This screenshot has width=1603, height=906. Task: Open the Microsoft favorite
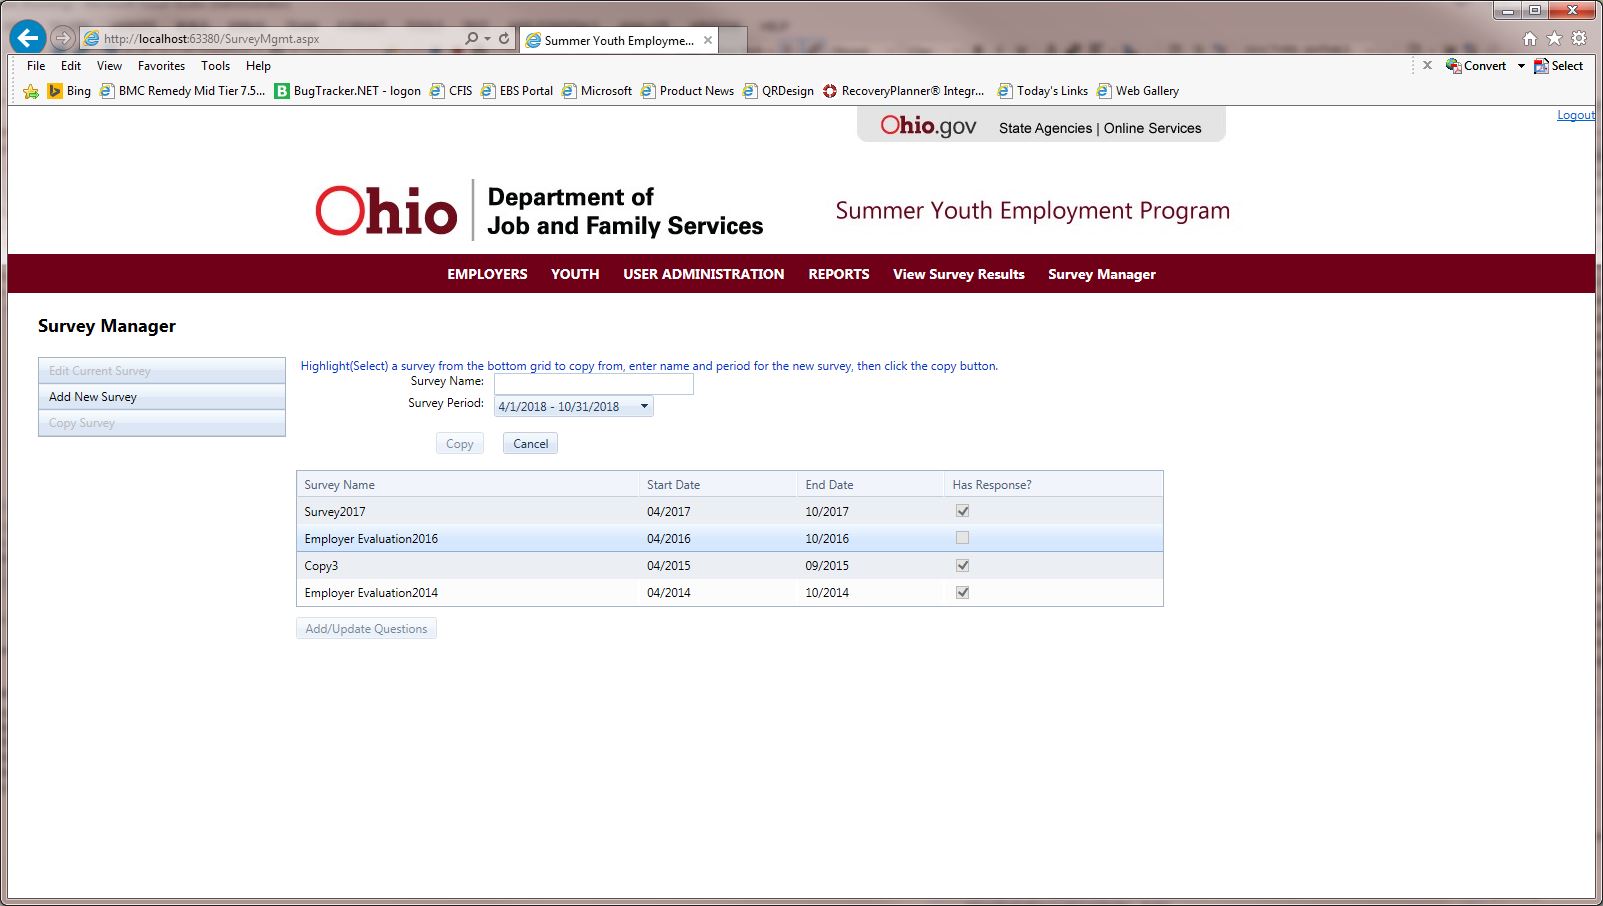click(x=596, y=91)
